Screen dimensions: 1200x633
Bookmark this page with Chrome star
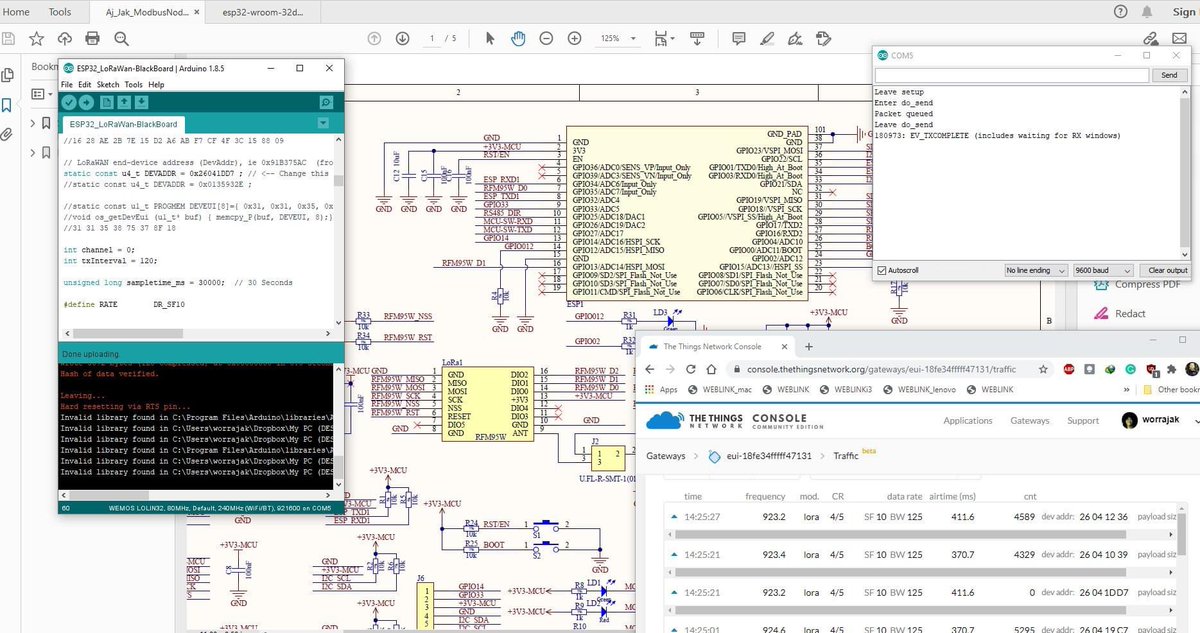click(1045, 369)
